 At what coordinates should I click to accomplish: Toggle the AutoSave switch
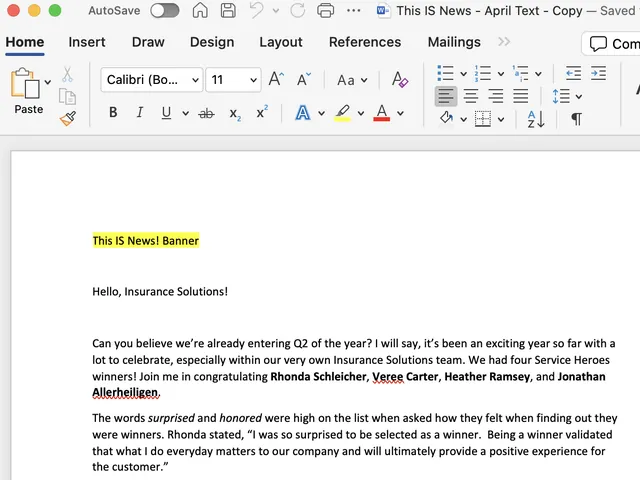pos(164,11)
